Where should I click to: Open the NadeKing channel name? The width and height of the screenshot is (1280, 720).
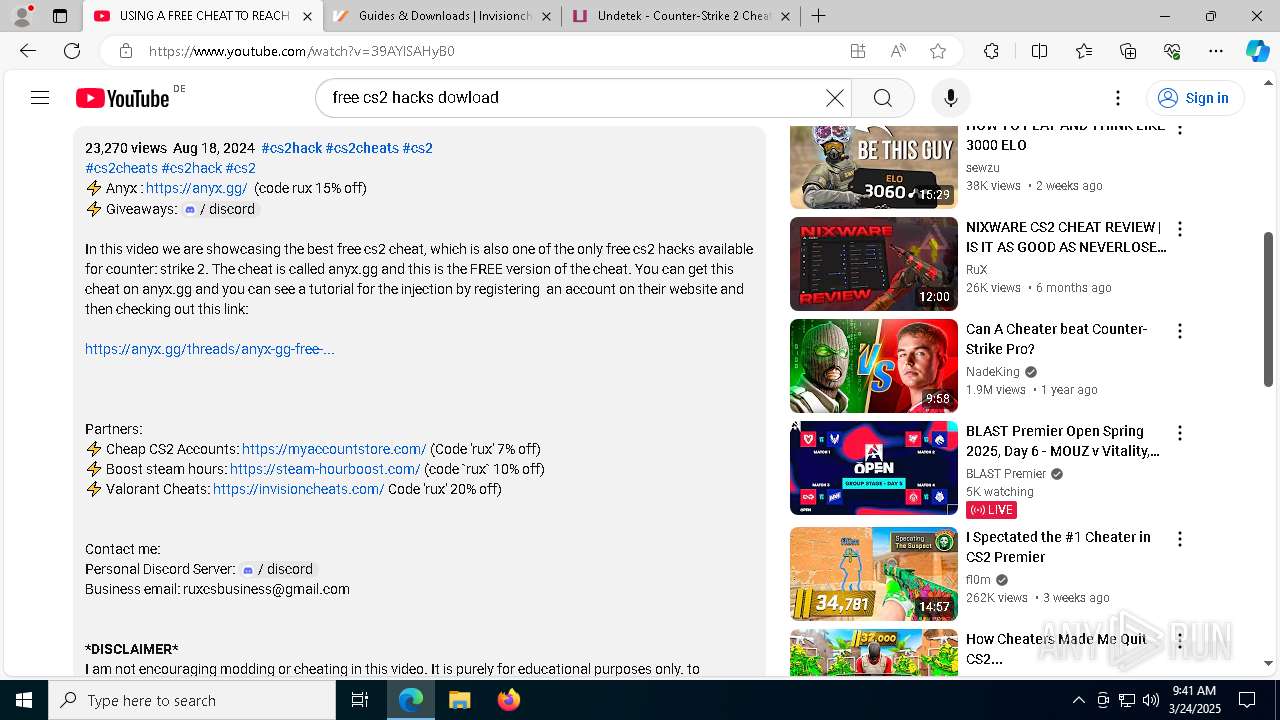pyautogui.click(x=993, y=372)
